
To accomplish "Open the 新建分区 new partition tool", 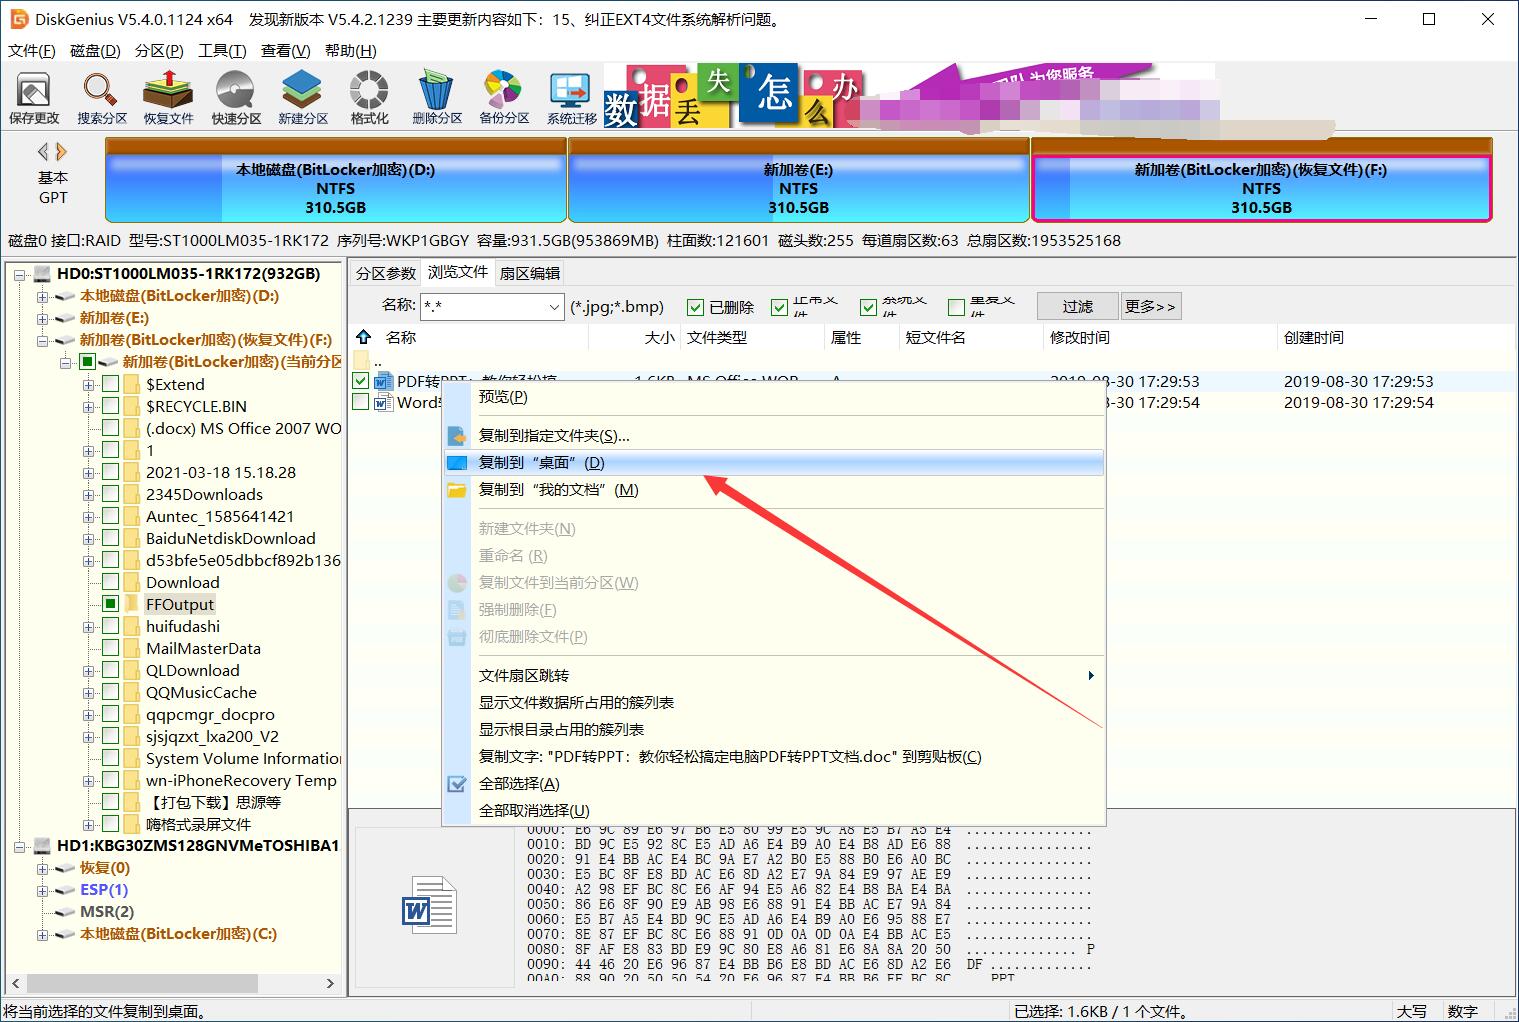I will click(x=301, y=97).
